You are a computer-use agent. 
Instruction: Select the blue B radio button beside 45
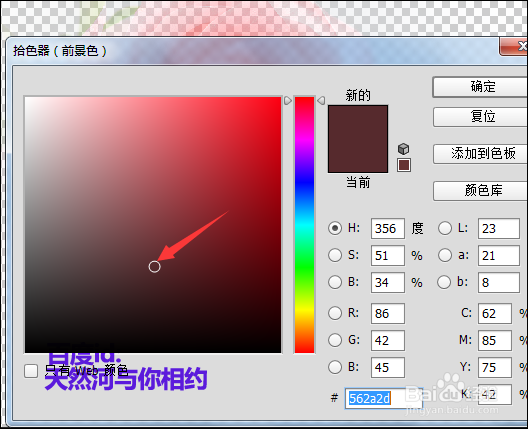[335, 367]
